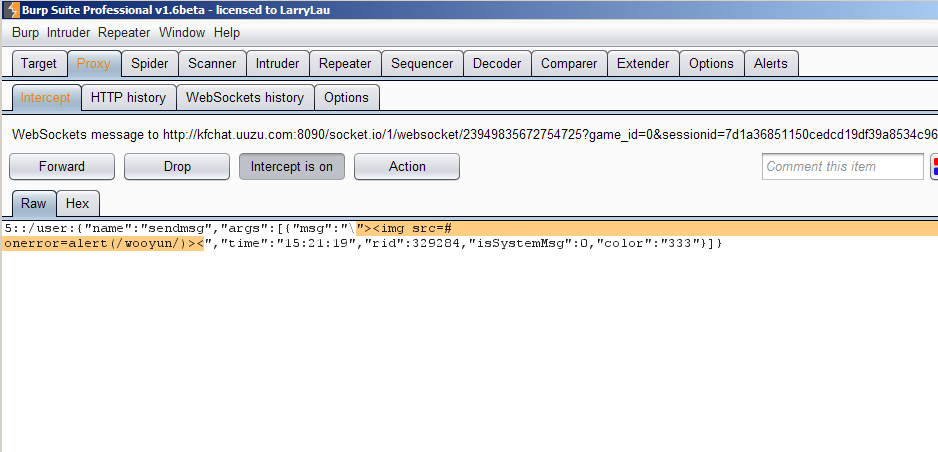Open the Intruder menu in menu bar

(x=68, y=33)
